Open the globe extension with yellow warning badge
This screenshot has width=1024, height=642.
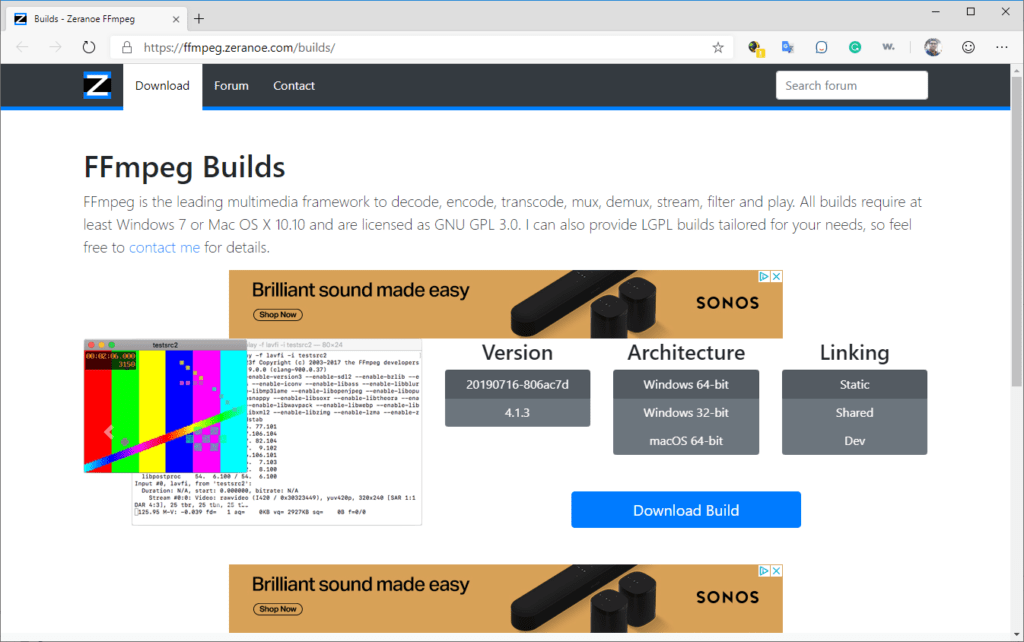756,48
